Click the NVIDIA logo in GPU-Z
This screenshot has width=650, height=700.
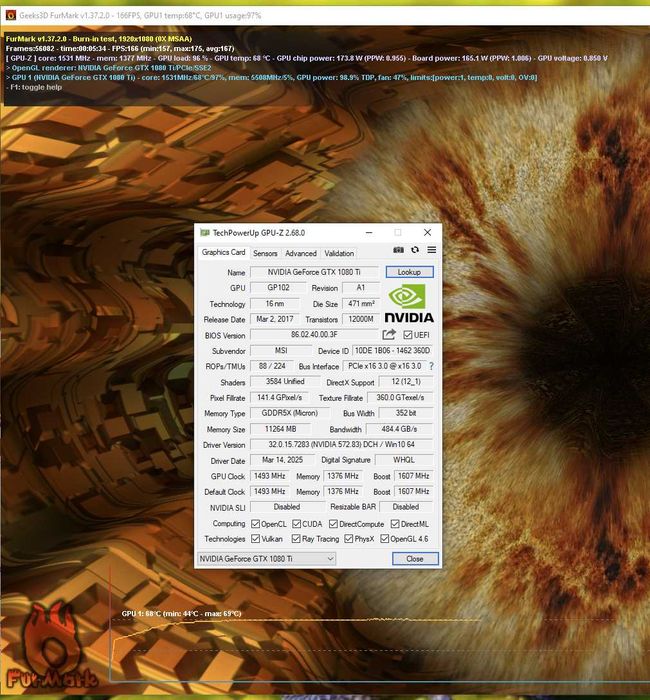tap(409, 303)
